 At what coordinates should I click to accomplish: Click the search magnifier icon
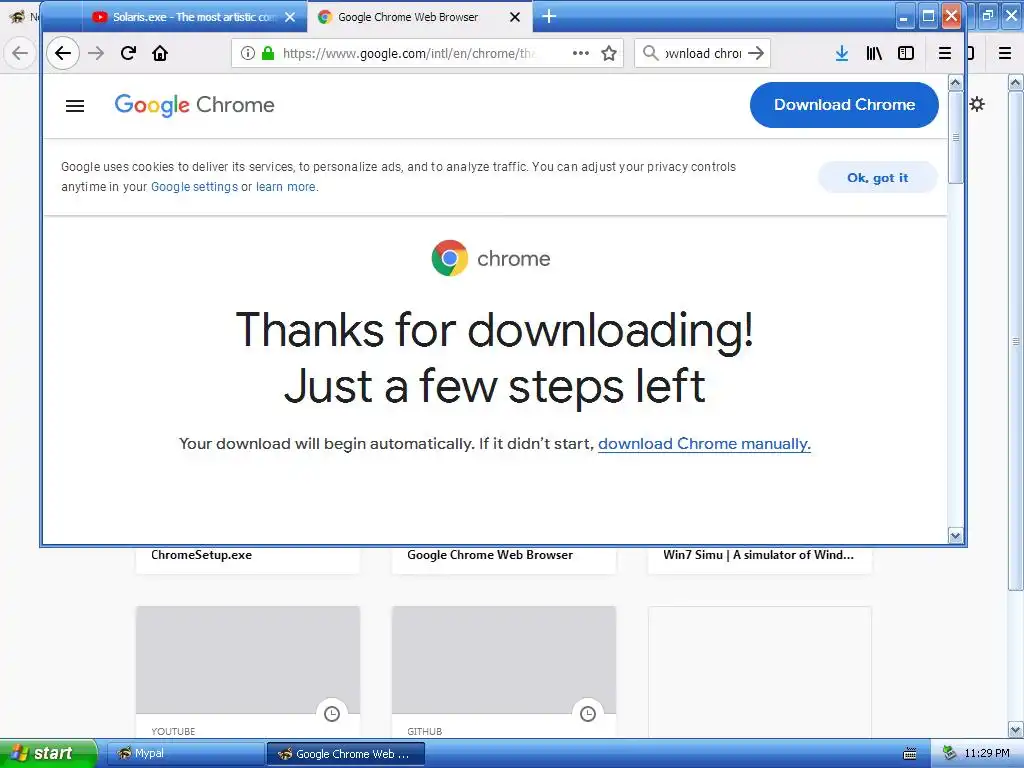coord(650,53)
